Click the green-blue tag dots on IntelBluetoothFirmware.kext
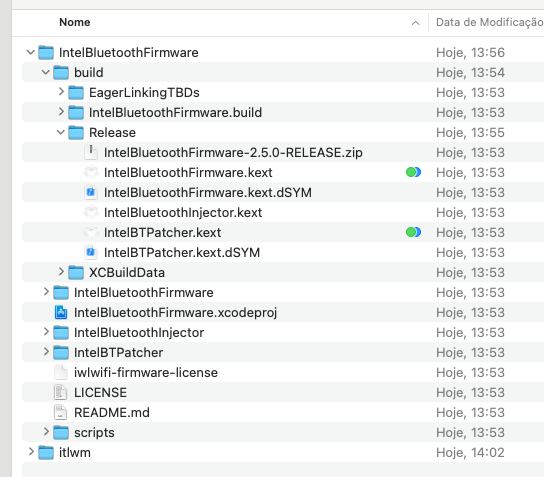Image resolution: width=544 pixels, height=477 pixels. (413, 172)
